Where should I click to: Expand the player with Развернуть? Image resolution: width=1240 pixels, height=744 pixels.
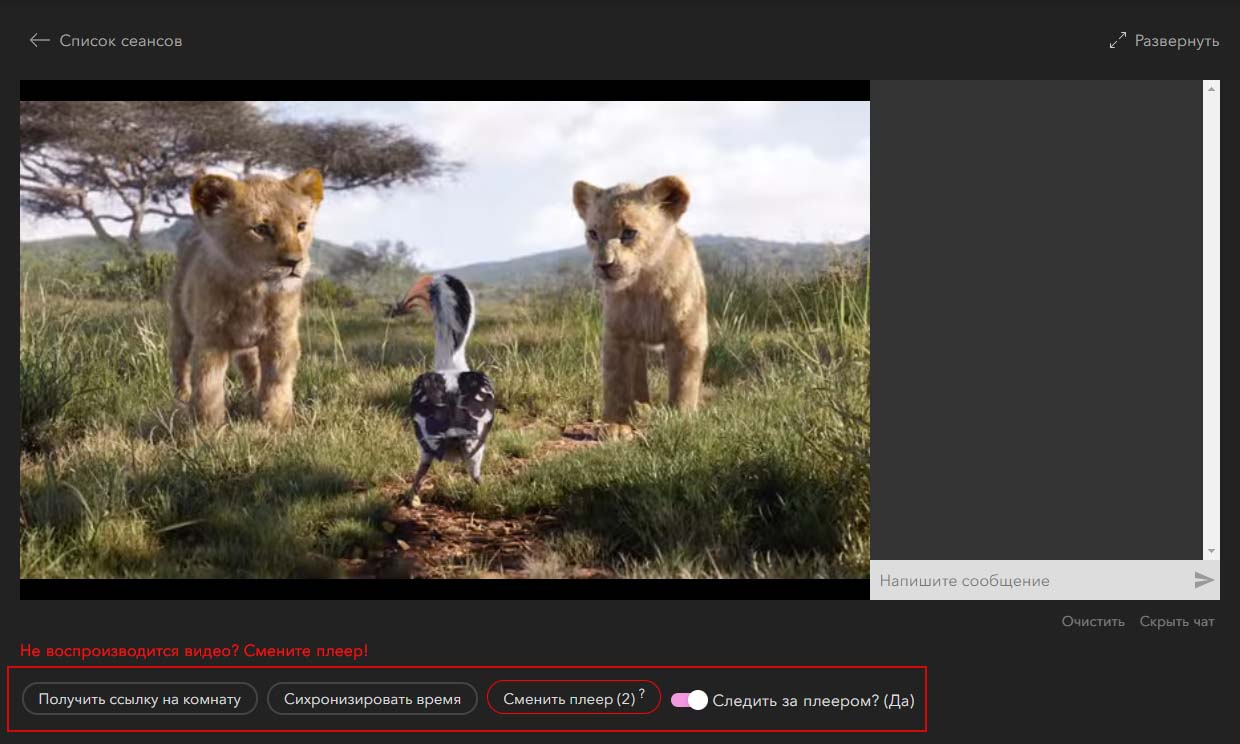click(x=1177, y=41)
